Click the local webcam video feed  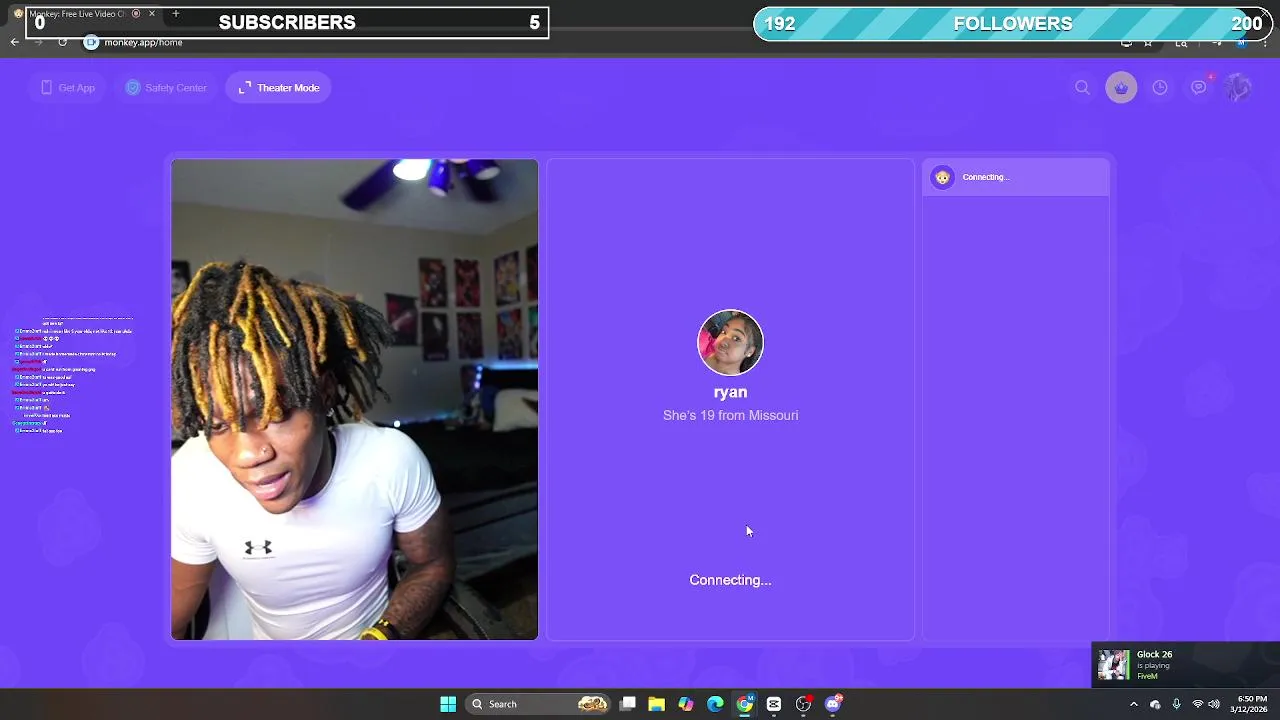(354, 399)
